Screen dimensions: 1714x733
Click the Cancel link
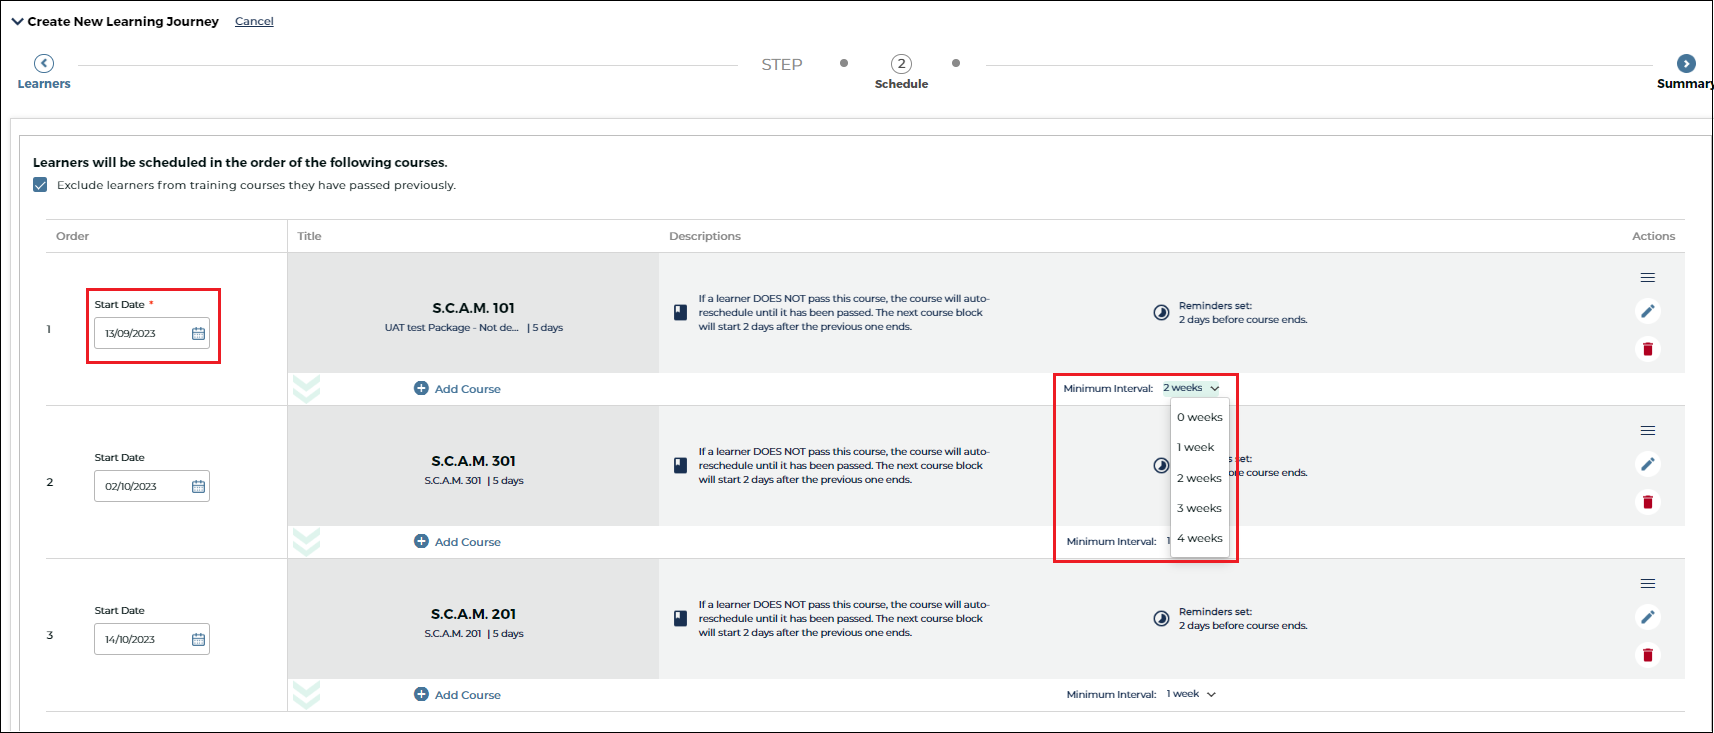tap(254, 21)
